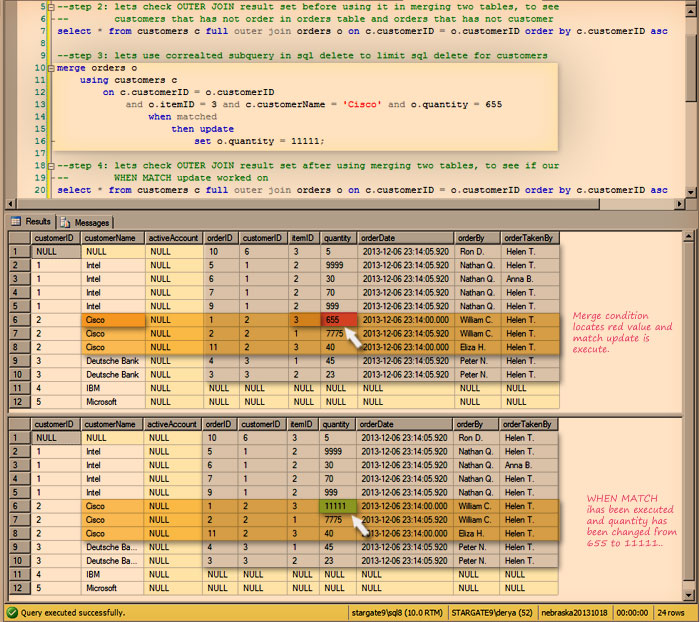
Task: Click orderTakenBy column header in first grid
Action: pos(528,239)
